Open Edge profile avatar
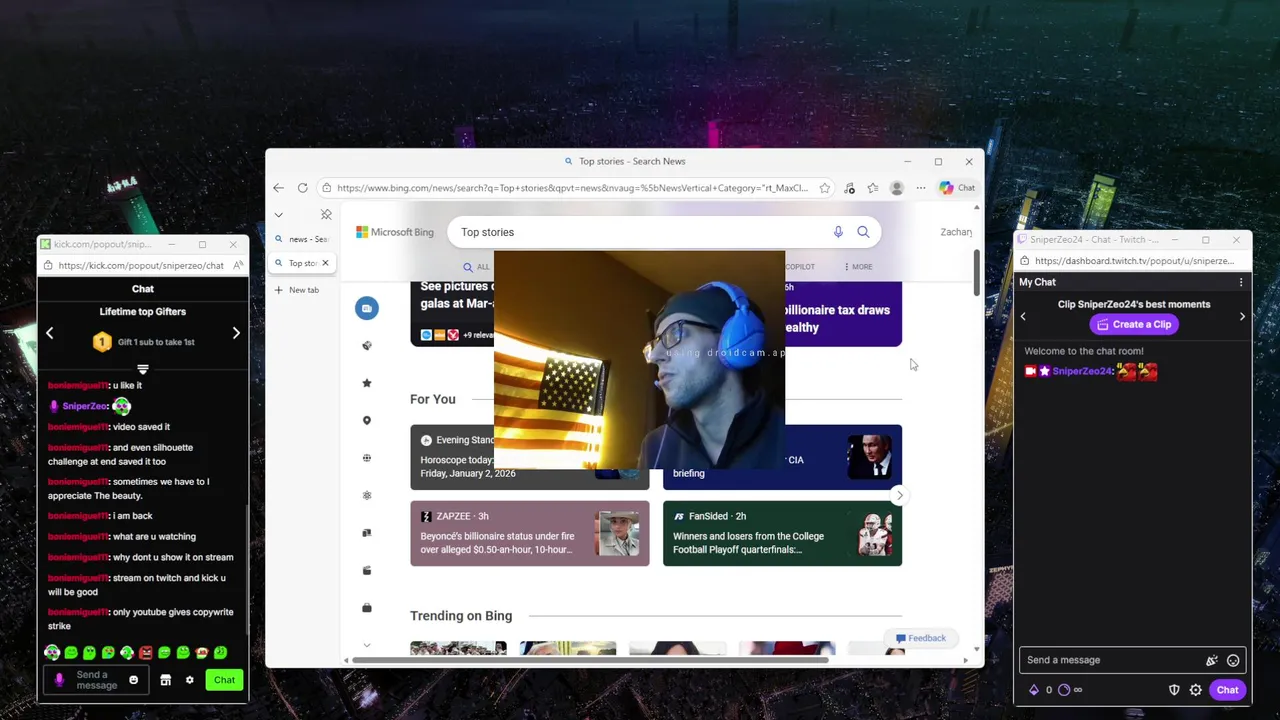 (x=897, y=188)
